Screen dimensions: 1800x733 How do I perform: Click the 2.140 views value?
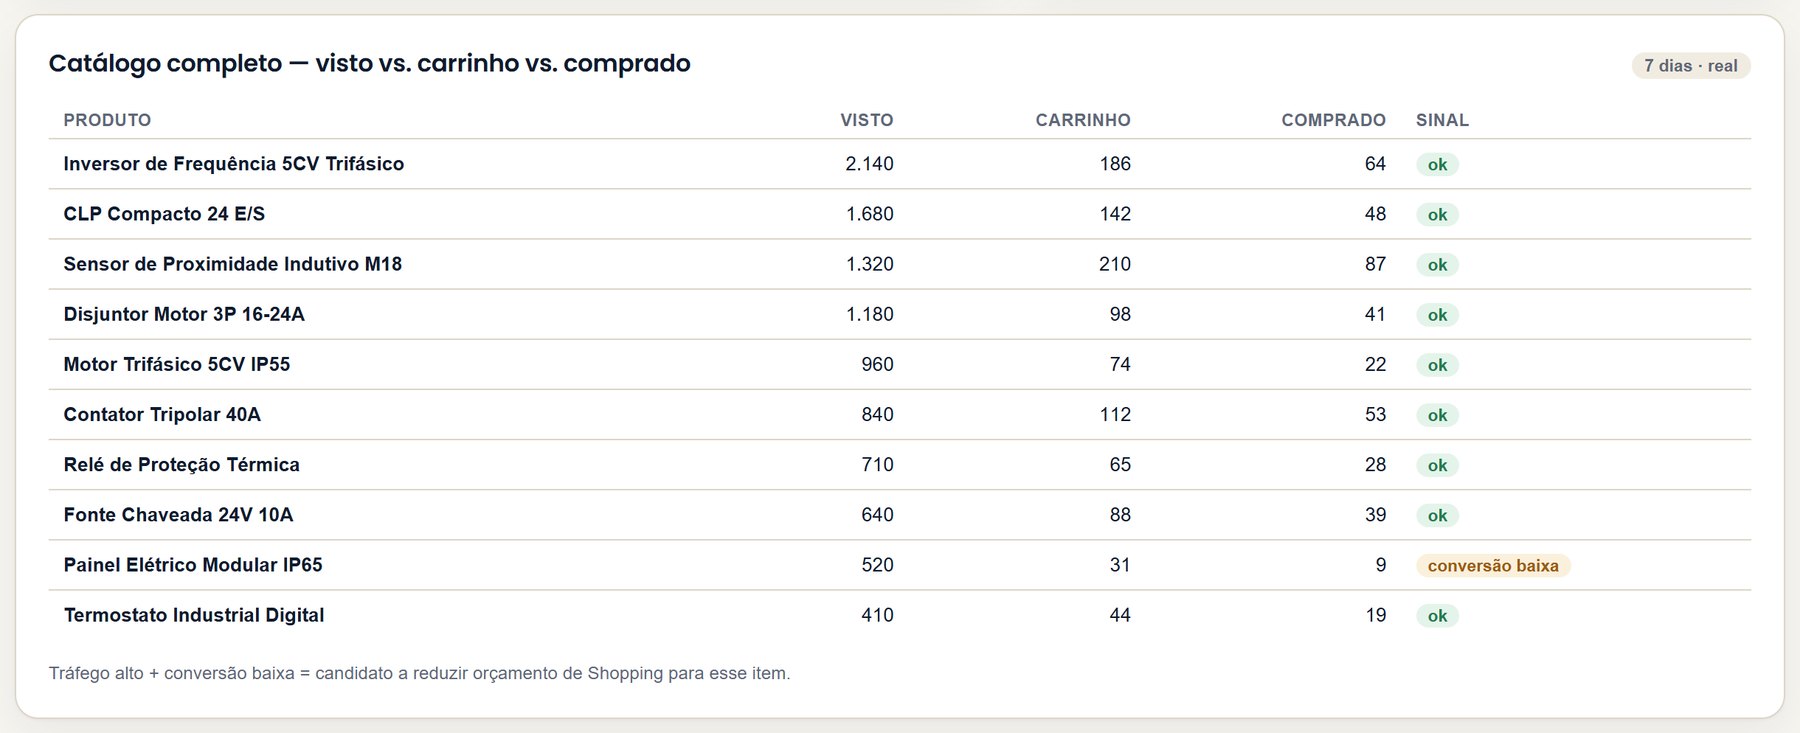pos(869,164)
